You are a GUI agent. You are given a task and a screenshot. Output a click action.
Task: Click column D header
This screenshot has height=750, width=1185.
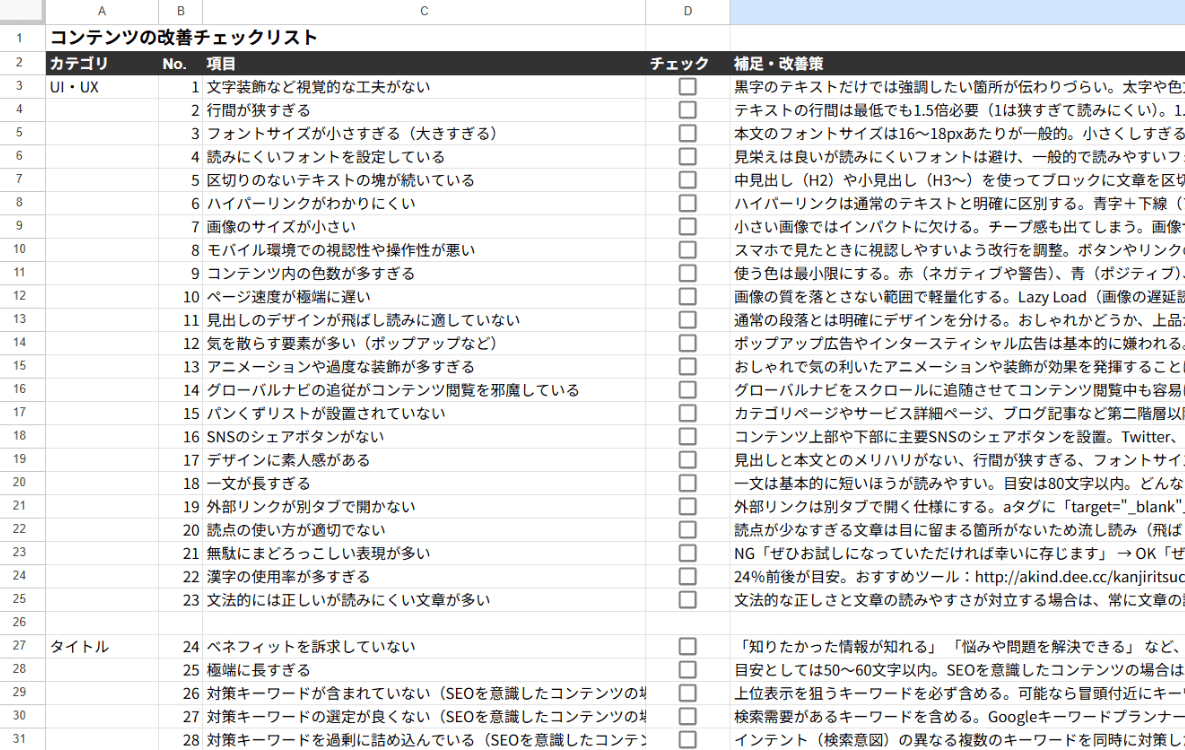(687, 12)
